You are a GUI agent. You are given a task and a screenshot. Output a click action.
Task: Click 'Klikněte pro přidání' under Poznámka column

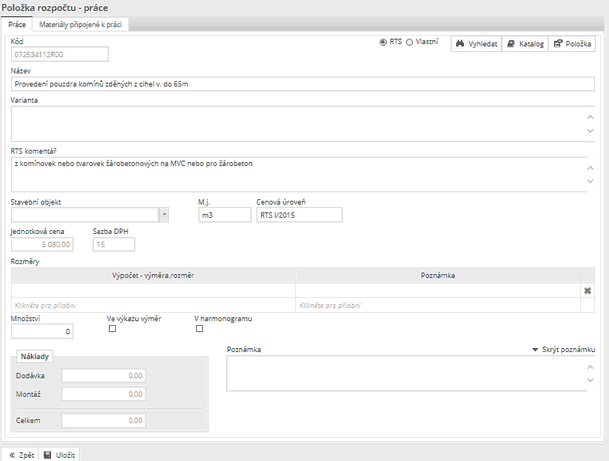[330, 305]
